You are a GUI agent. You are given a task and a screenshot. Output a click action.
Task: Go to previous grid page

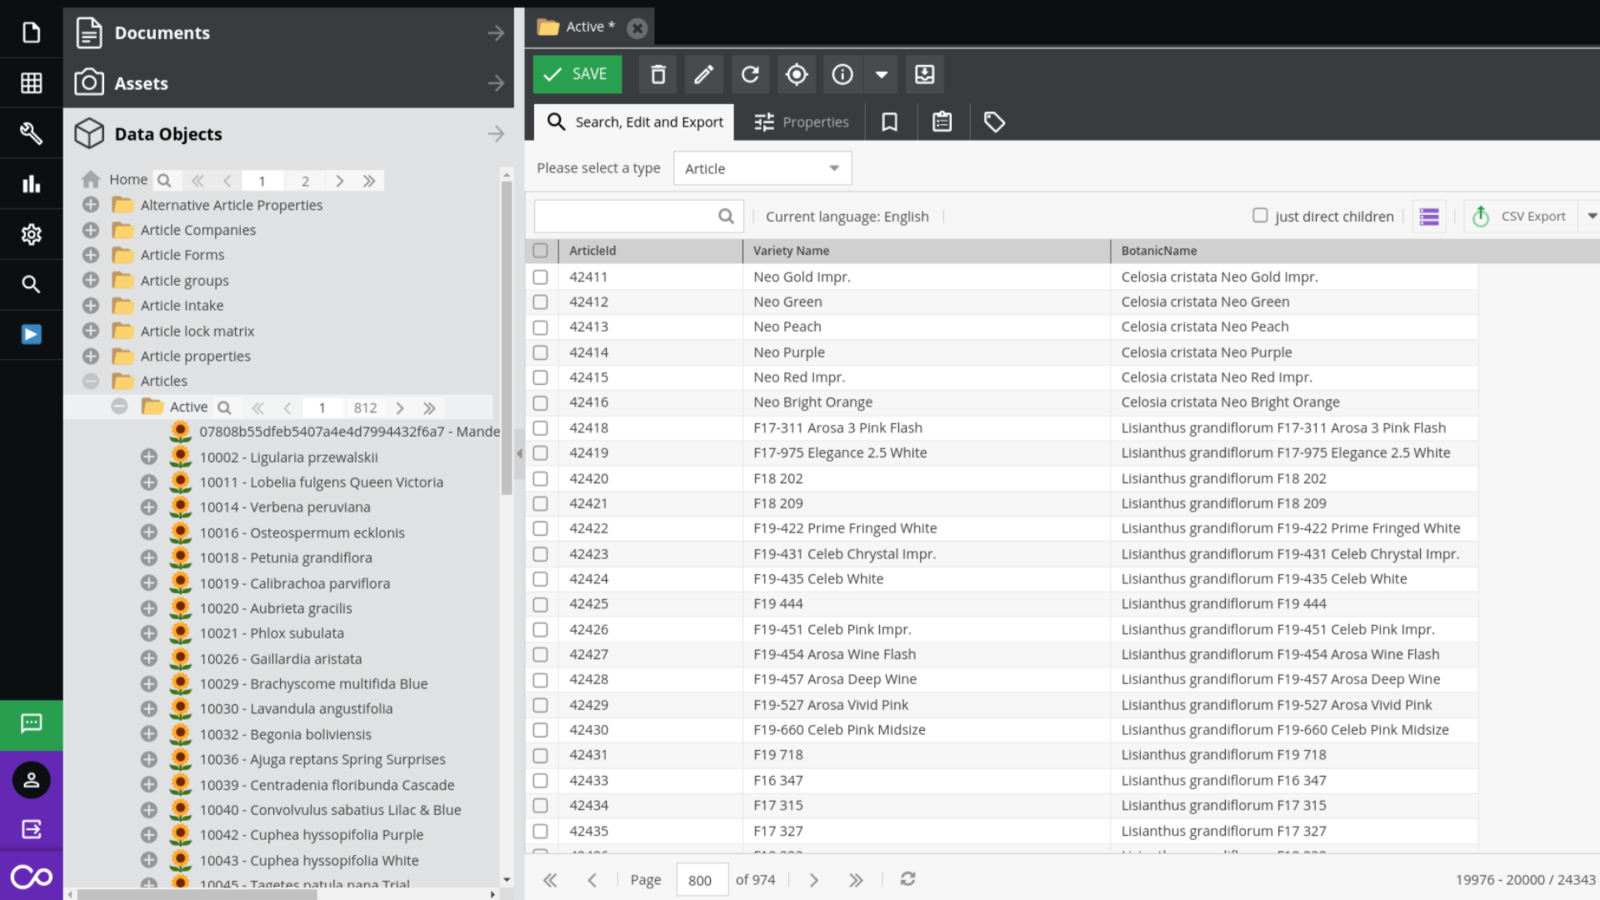(592, 880)
